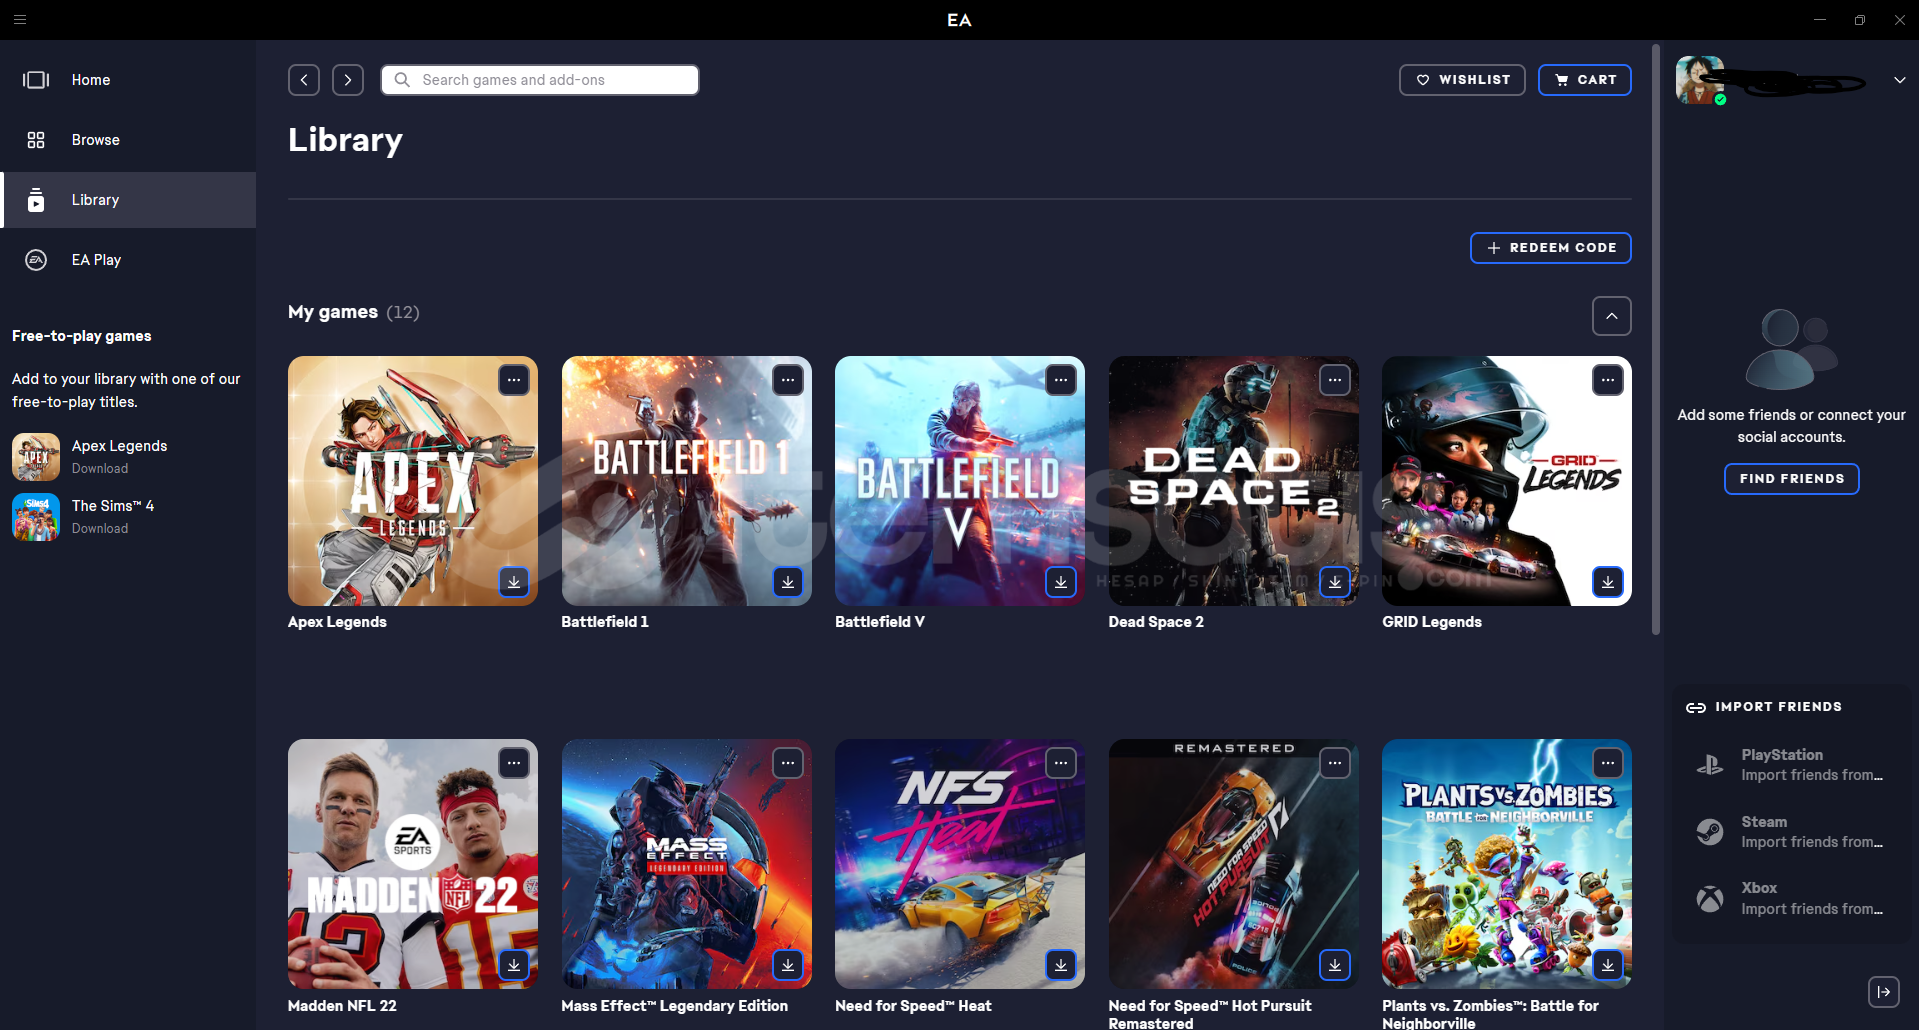Open options menu for Battlefield 1
The width and height of the screenshot is (1919, 1030).
(x=788, y=380)
